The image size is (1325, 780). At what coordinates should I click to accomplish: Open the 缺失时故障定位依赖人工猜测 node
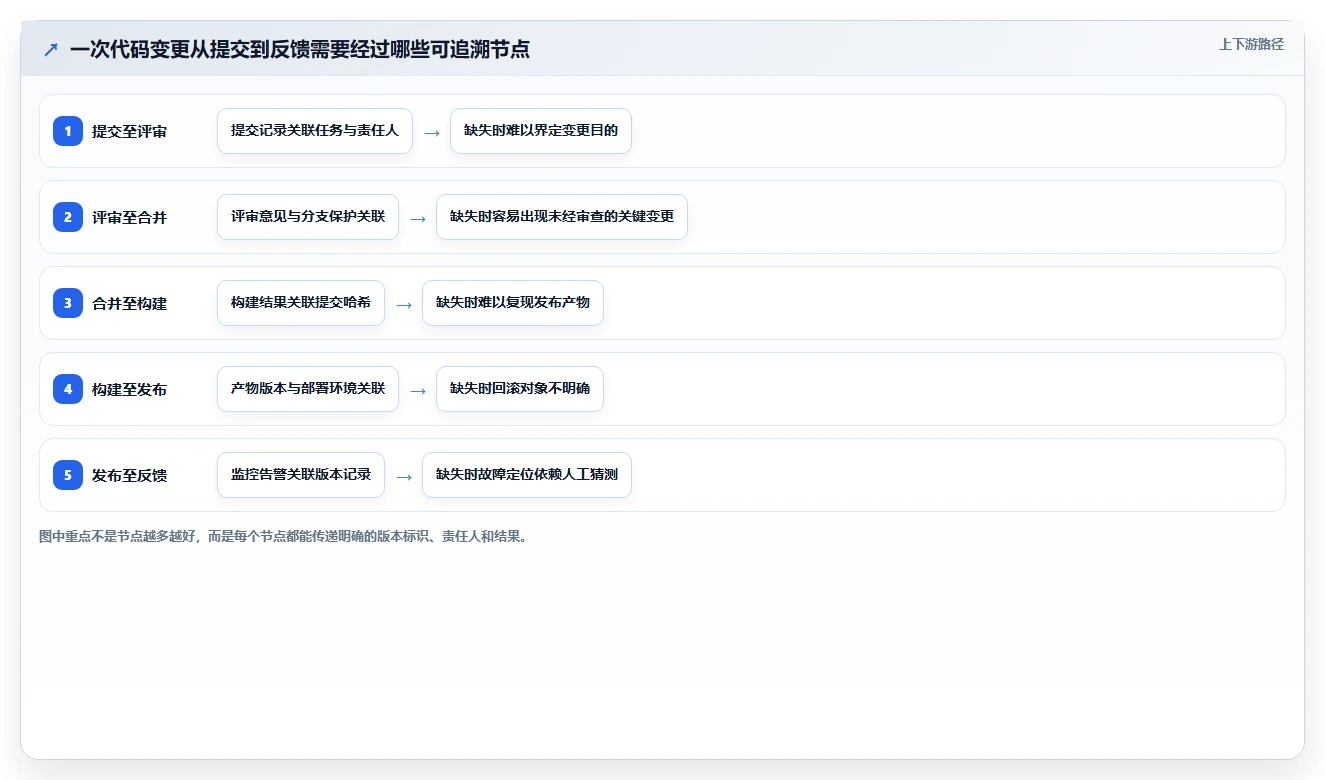click(x=527, y=475)
